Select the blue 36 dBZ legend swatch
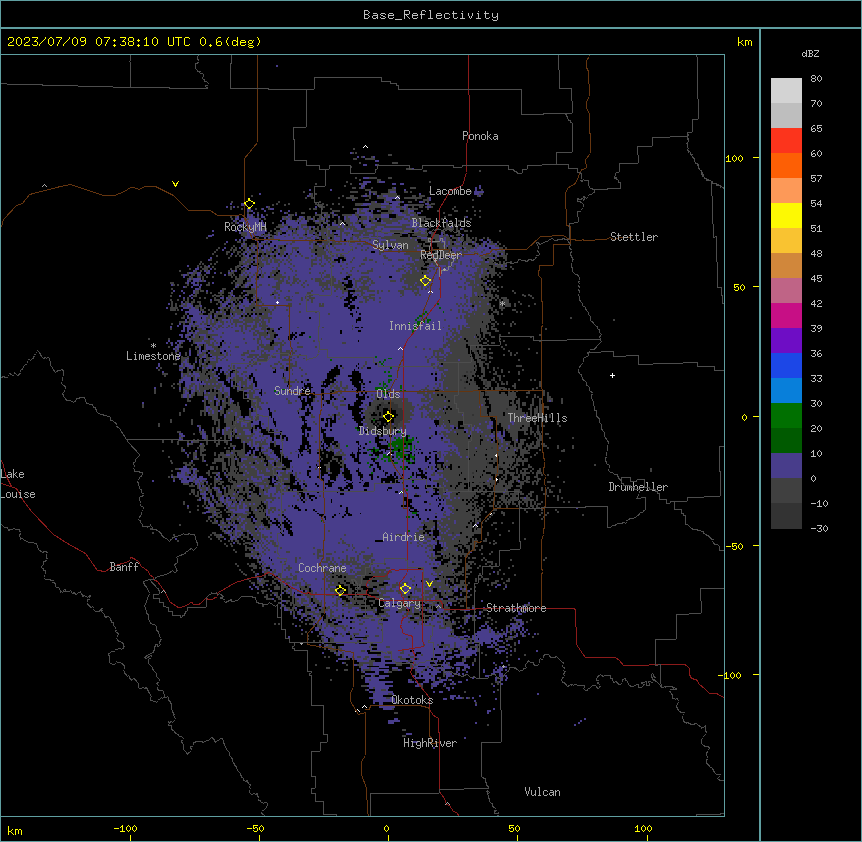 pyautogui.click(x=786, y=365)
